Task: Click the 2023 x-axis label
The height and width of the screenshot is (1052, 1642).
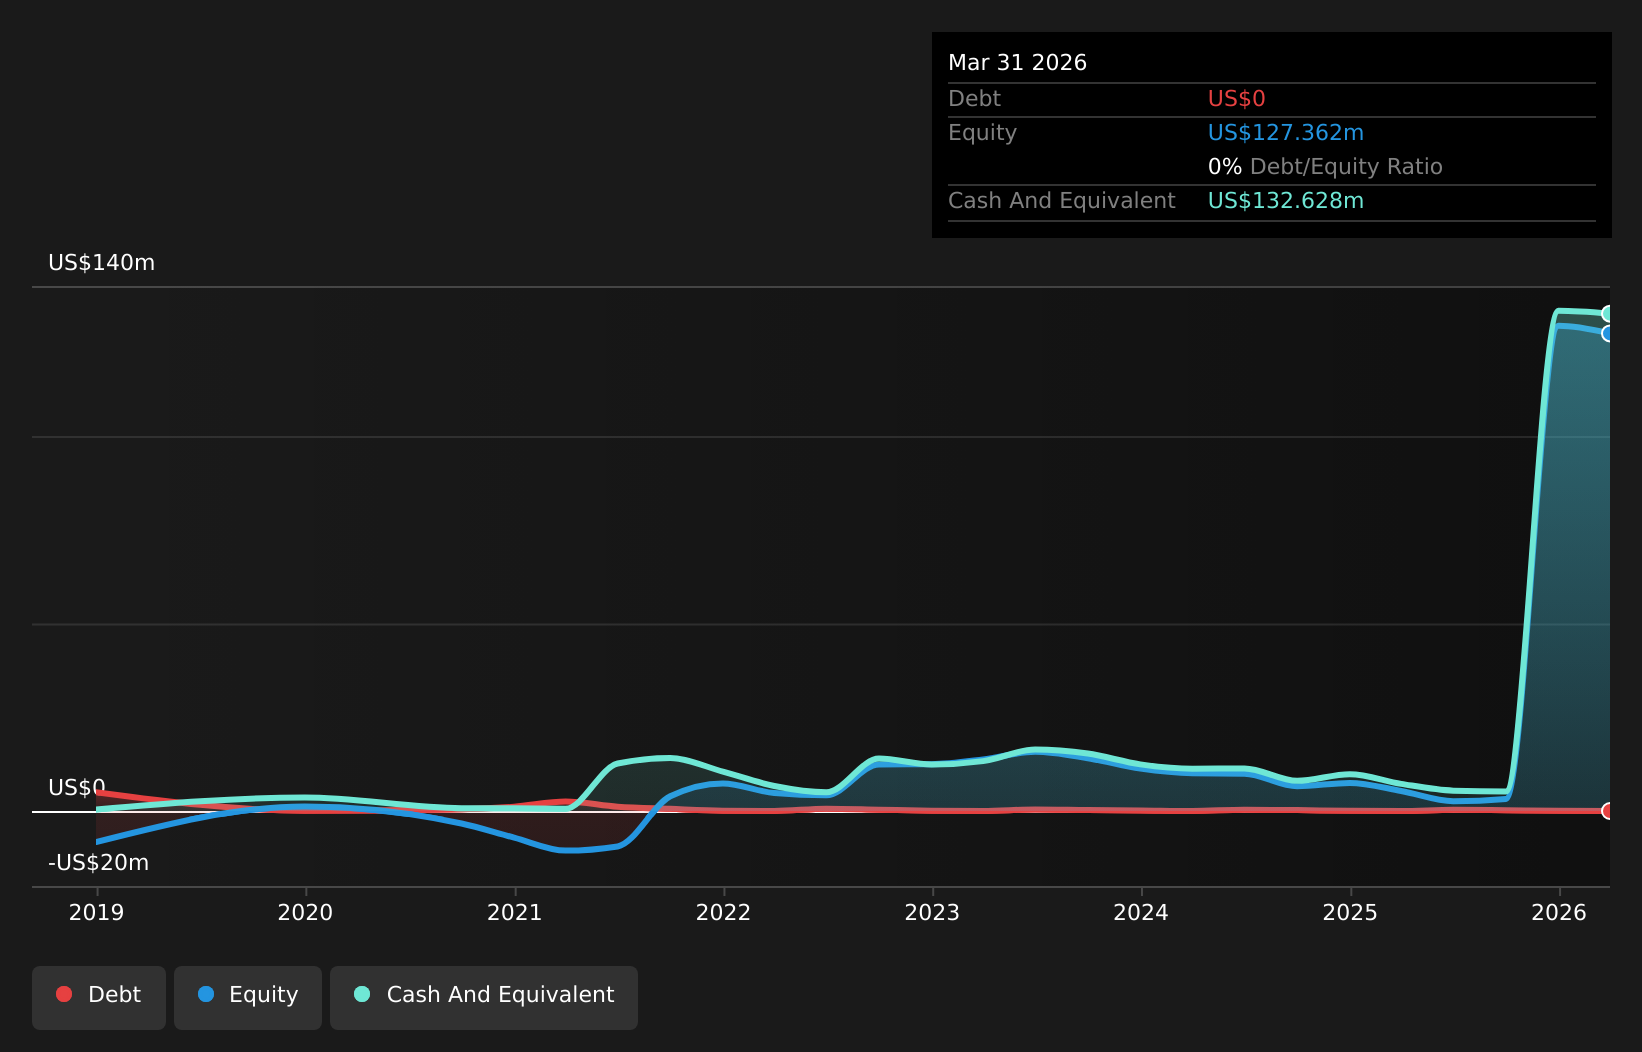Action: point(932,913)
